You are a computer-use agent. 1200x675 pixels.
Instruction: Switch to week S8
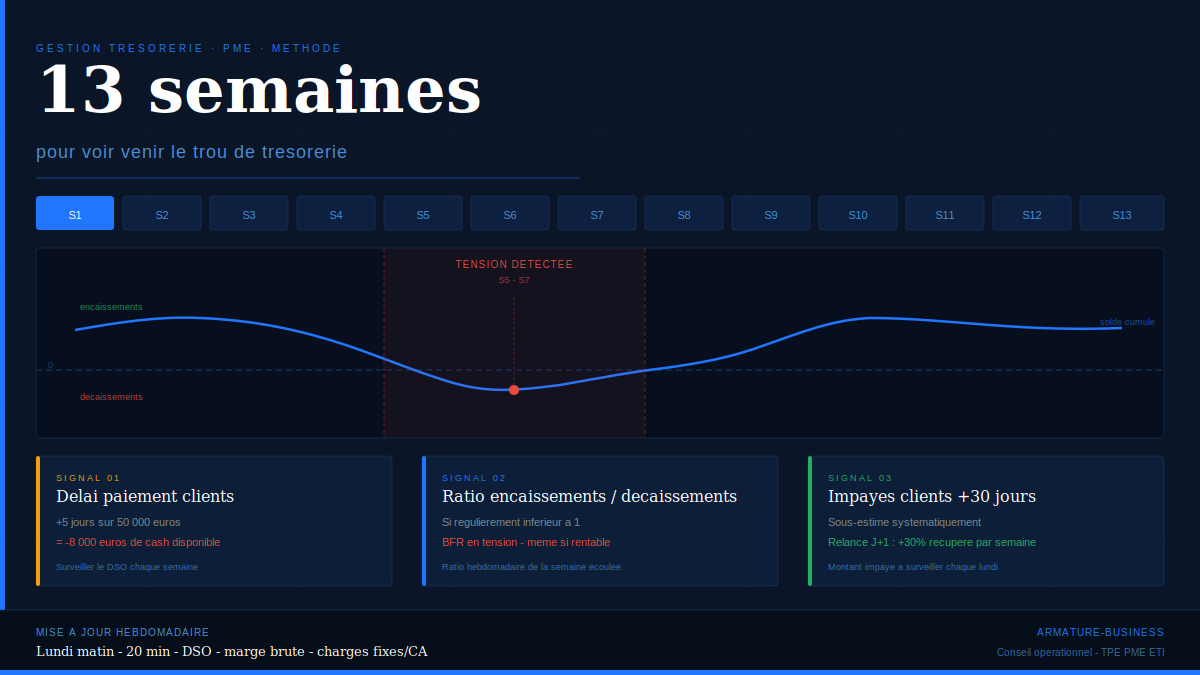coord(684,213)
